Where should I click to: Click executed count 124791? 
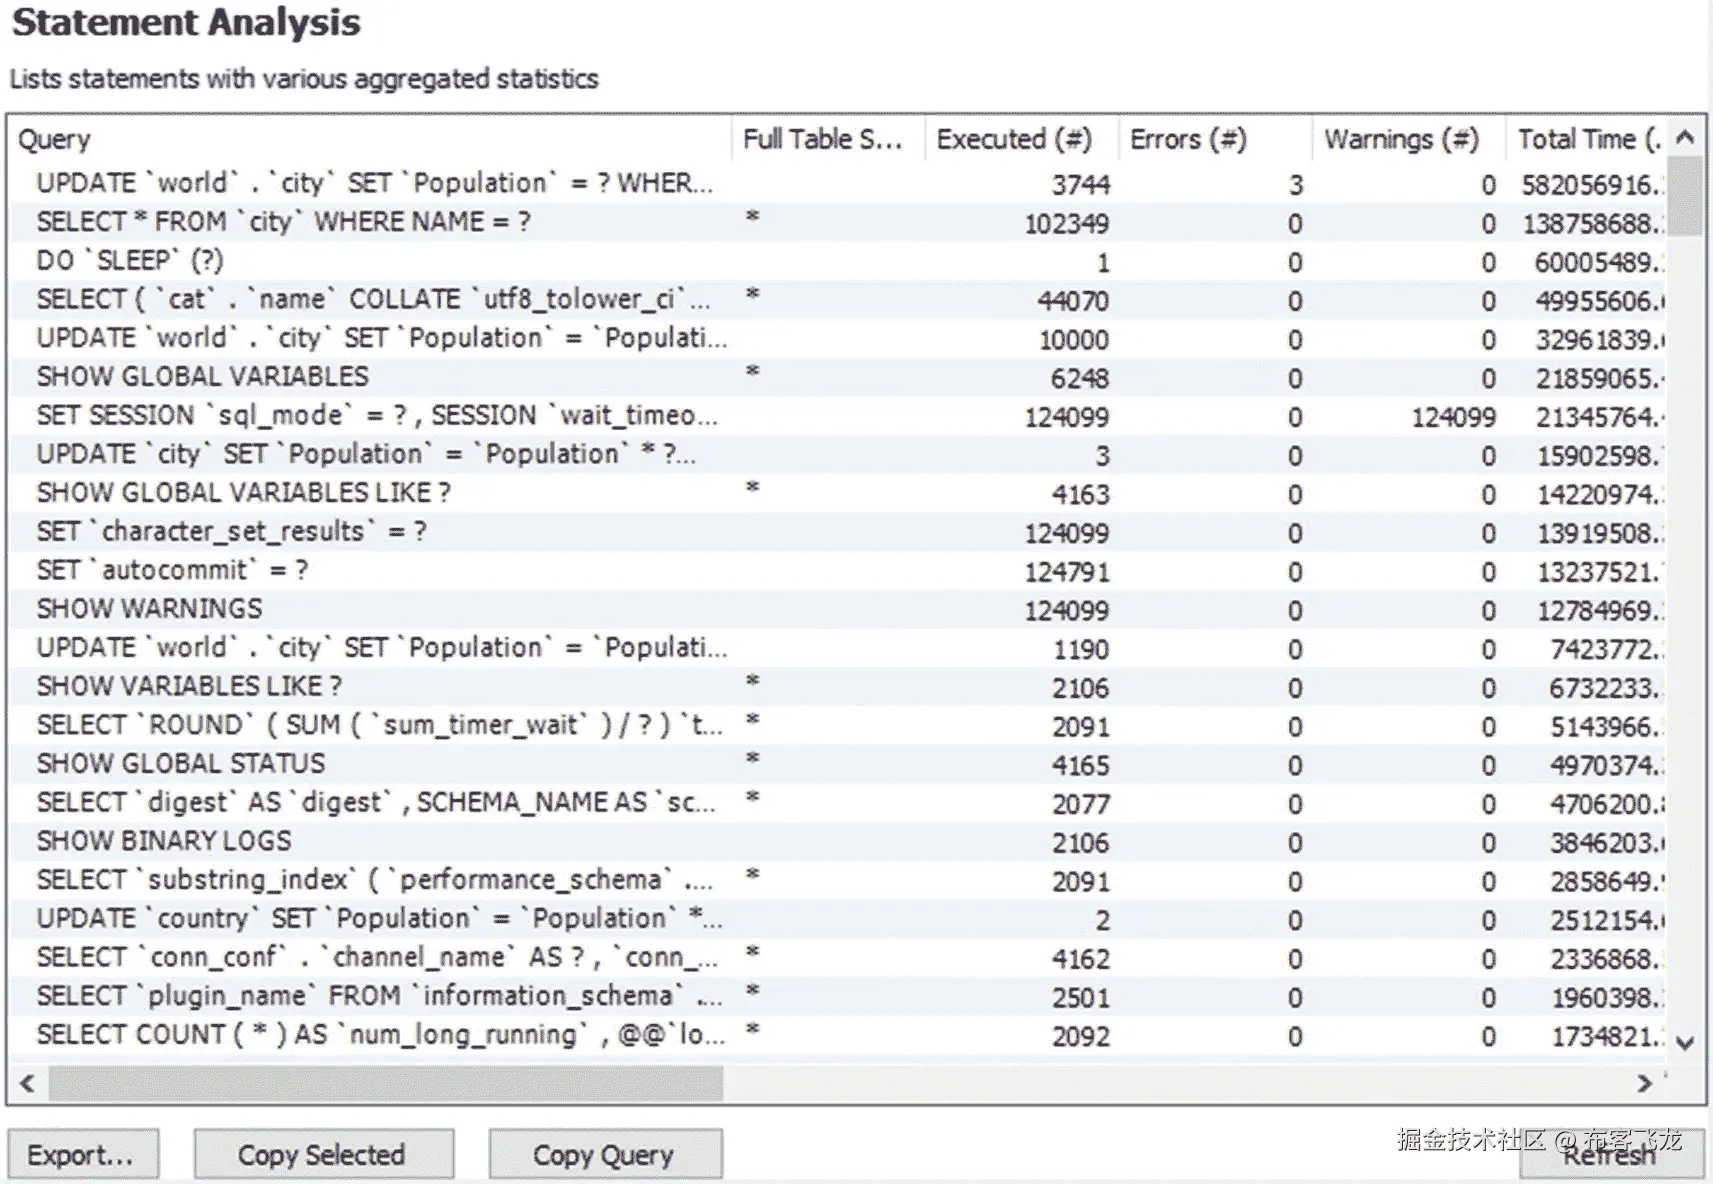pos(1066,572)
